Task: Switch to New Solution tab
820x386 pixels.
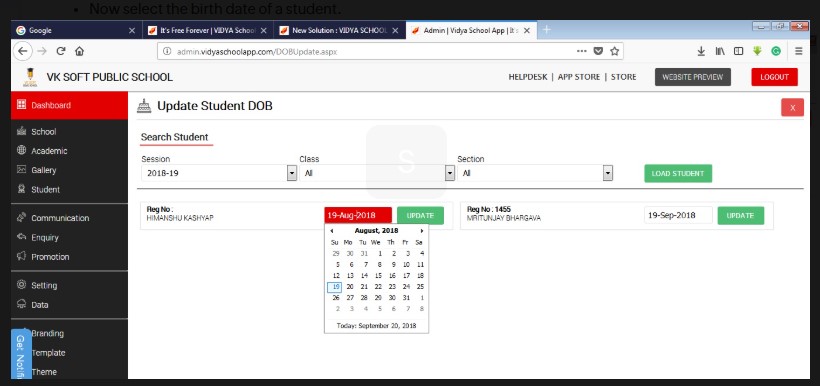Action: [339, 30]
